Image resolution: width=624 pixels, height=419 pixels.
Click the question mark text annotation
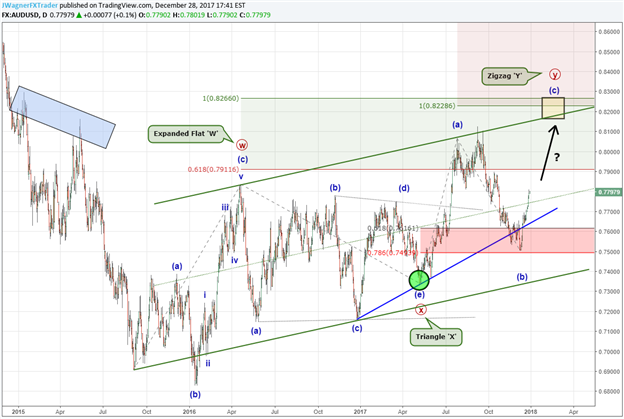[557, 158]
